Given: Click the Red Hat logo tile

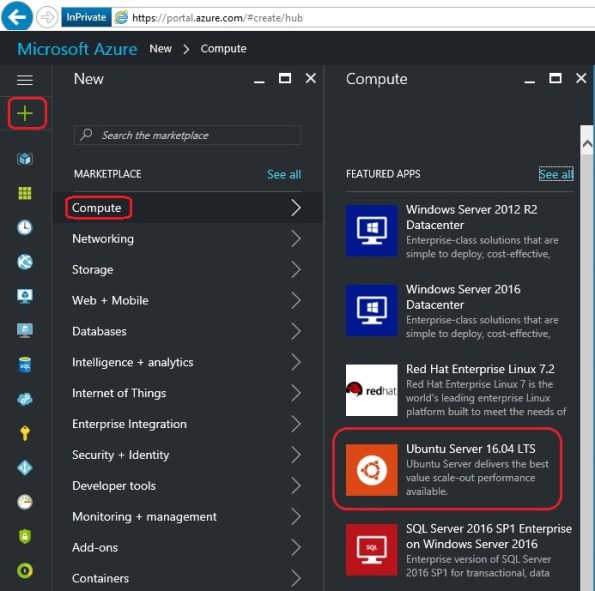Looking at the screenshot, I should [371, 390].
